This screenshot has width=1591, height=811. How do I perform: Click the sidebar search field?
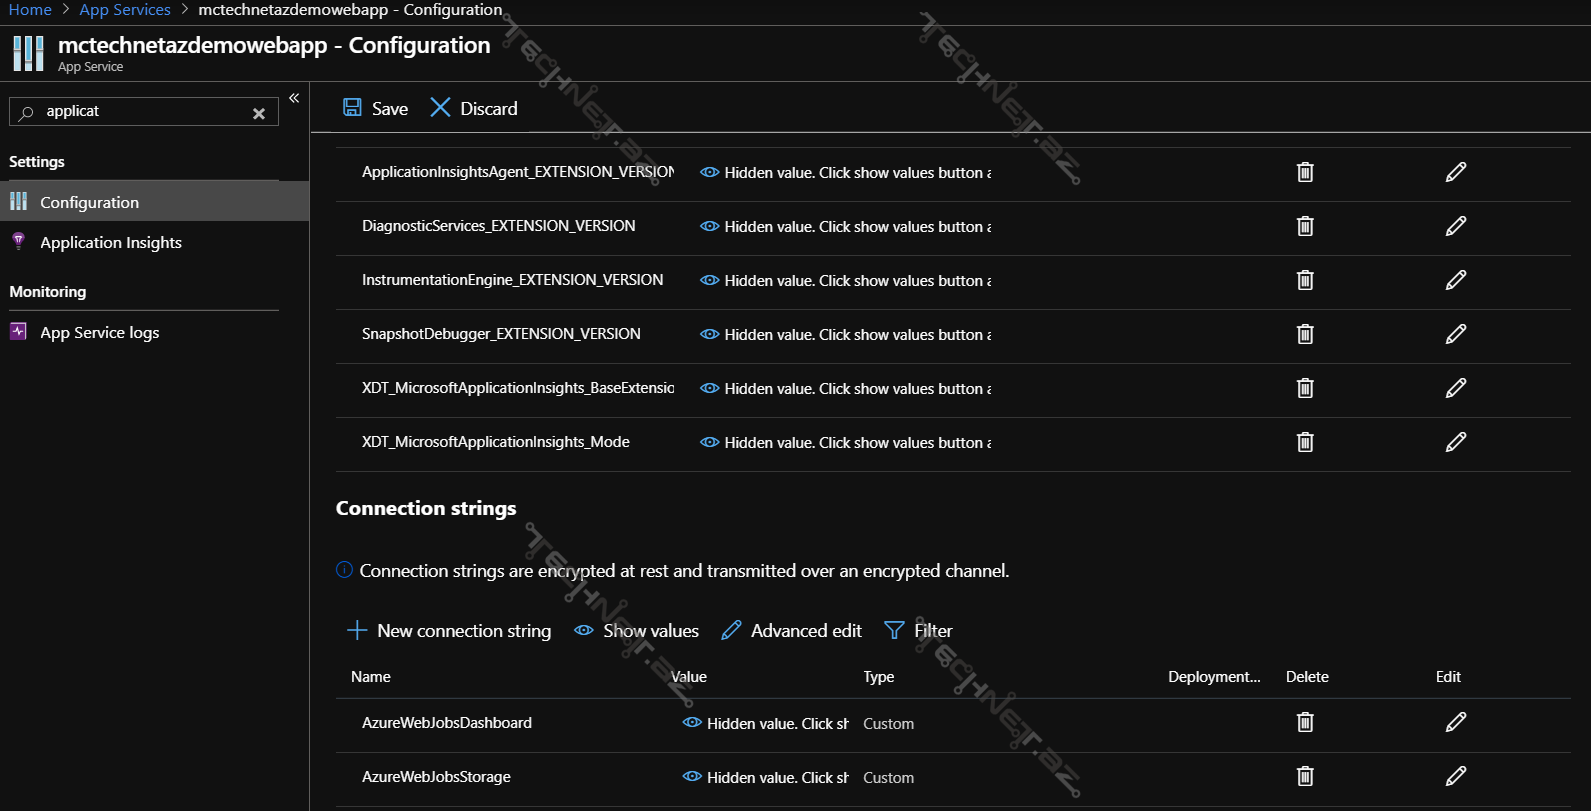point(140,111)
